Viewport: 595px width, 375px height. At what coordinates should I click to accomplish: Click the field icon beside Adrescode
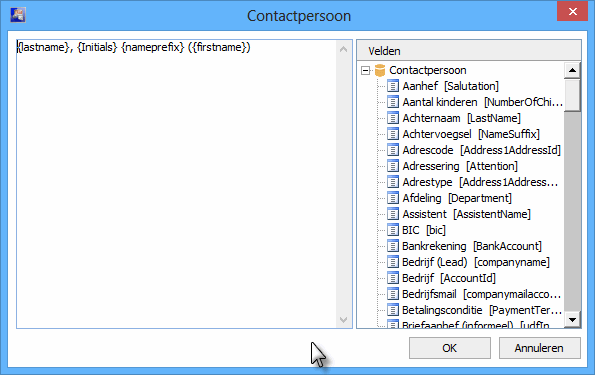(393, 150)
